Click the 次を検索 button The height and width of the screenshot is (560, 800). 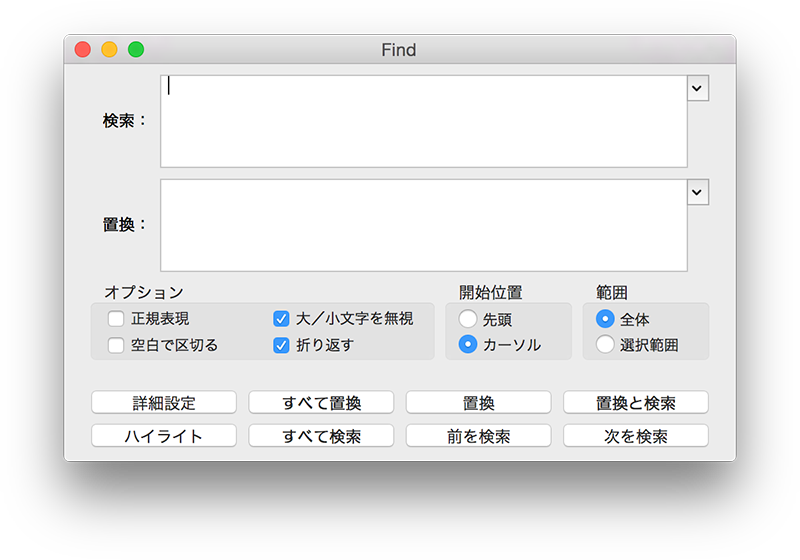pyautogui.click(x=636, y=436)
